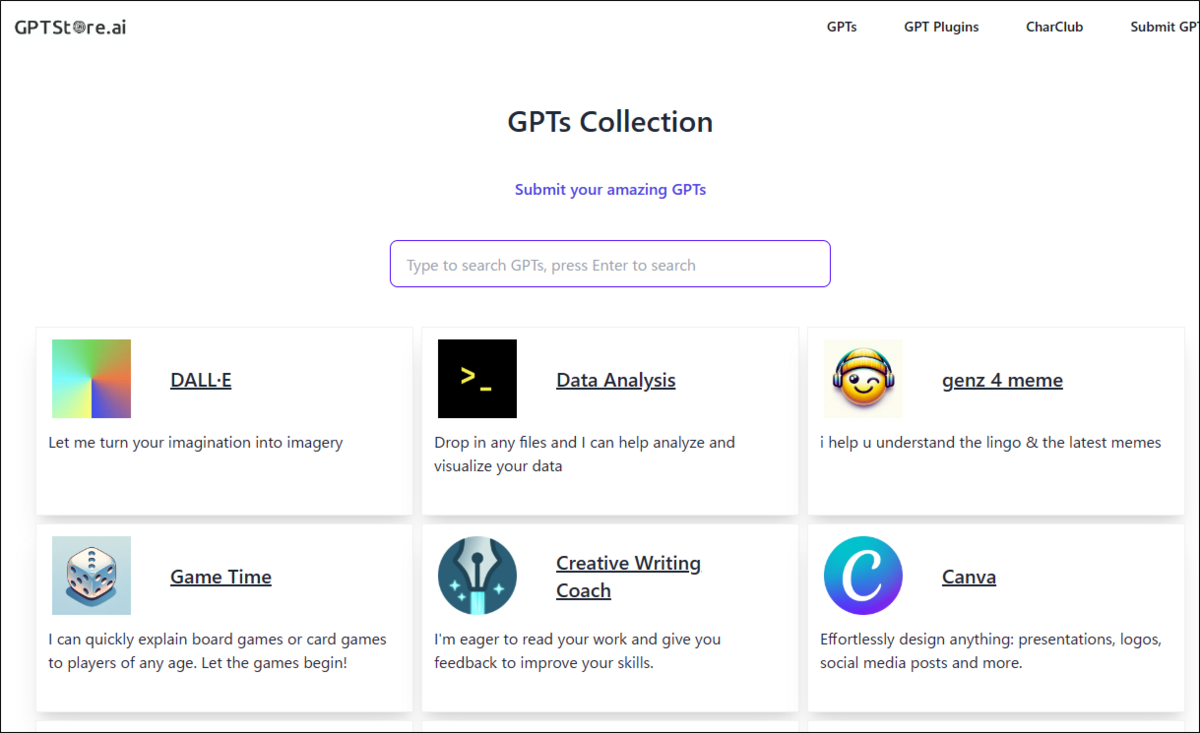1200x733 pixels.
Task: Click "Effortlessly design anything" description text
Action: 990,651
